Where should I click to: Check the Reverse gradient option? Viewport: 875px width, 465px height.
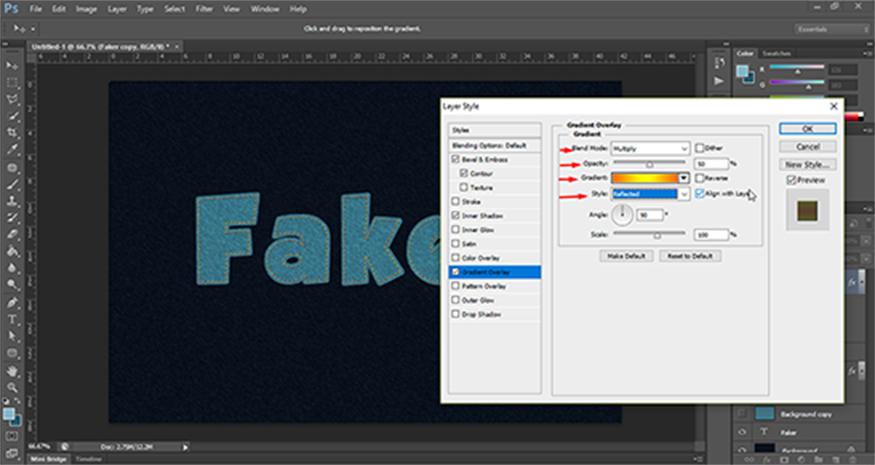[700, 177]
